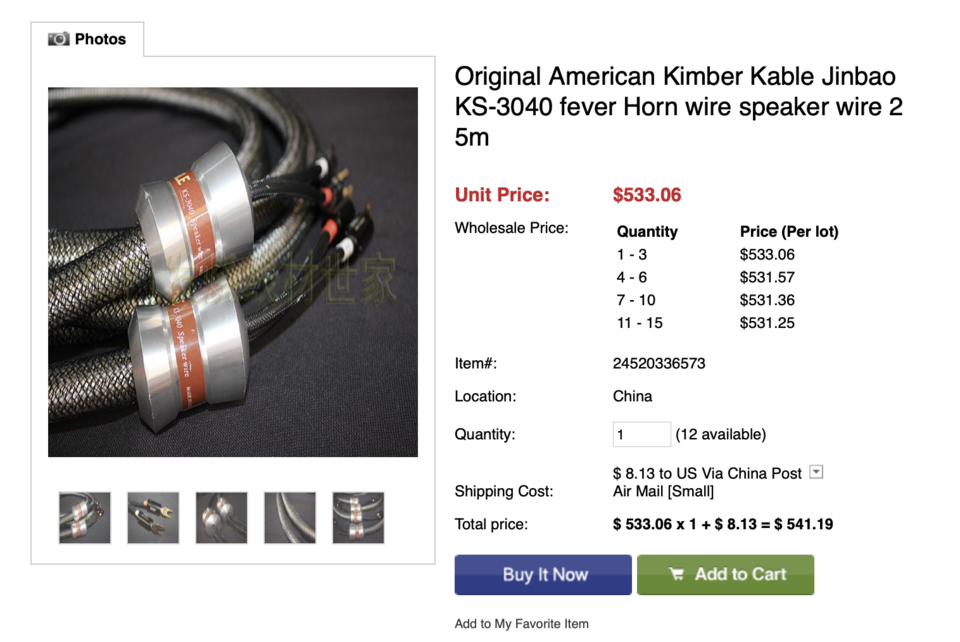This screenshot has width=960, height=642.
Task: Click the main product photo of cables
Action: (x=233, y=272)
